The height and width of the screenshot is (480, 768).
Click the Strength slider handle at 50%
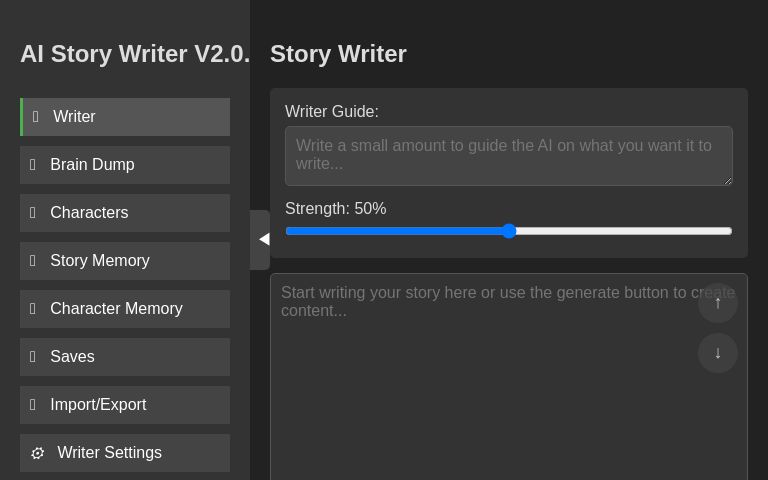509,231
